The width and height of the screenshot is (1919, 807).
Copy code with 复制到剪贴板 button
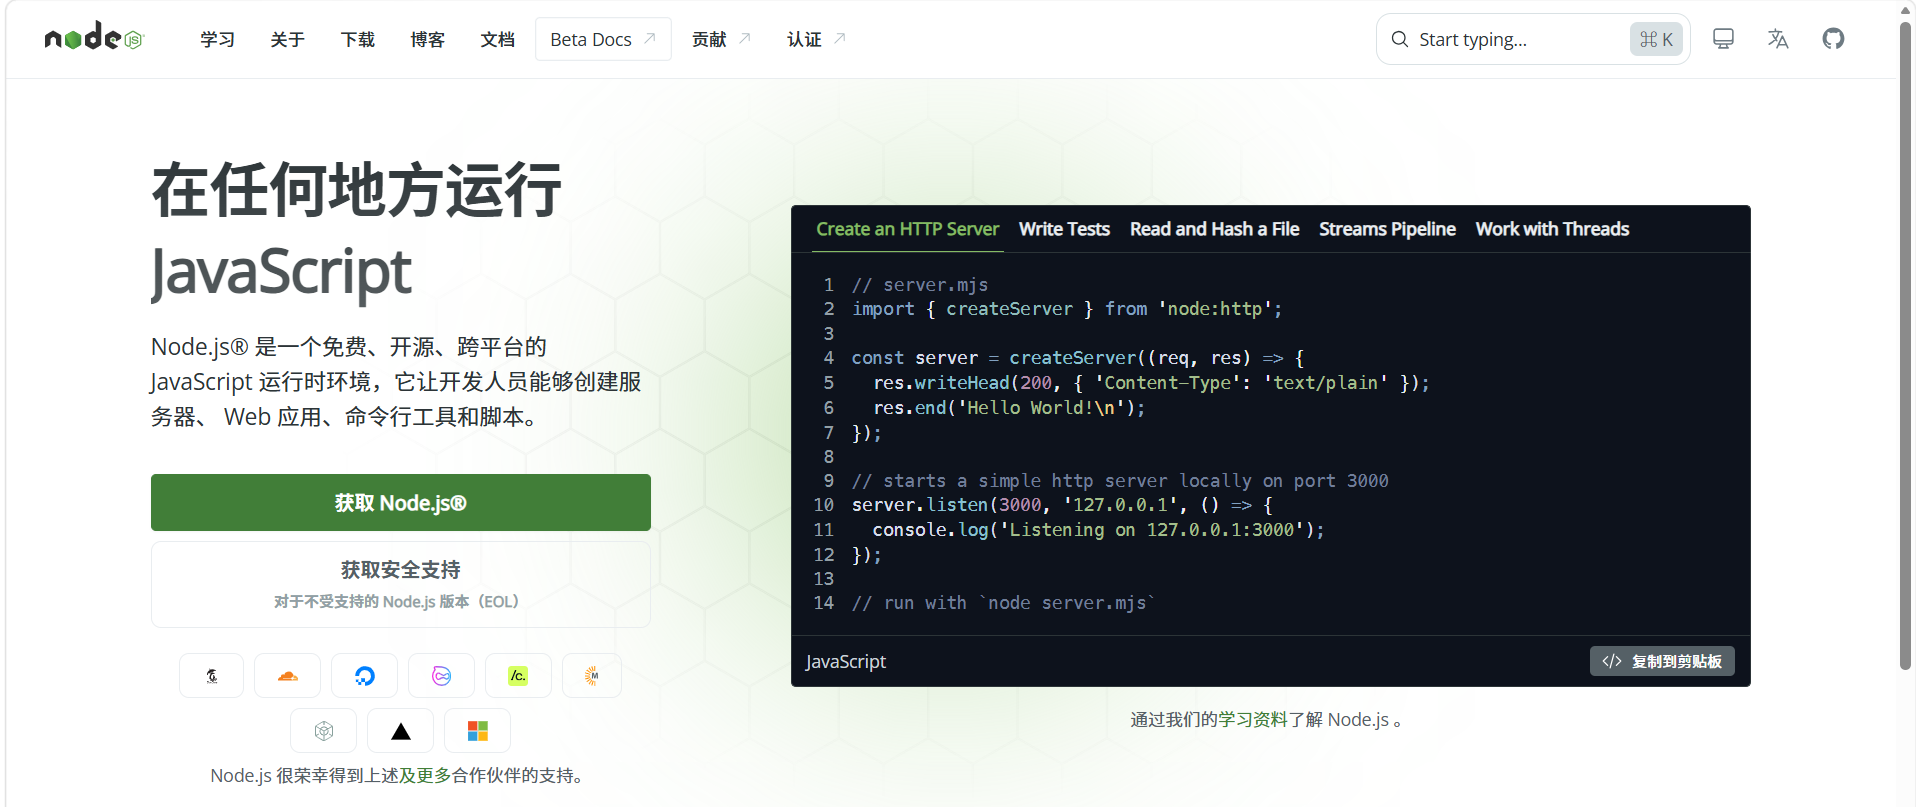(x=1662, y=661)
